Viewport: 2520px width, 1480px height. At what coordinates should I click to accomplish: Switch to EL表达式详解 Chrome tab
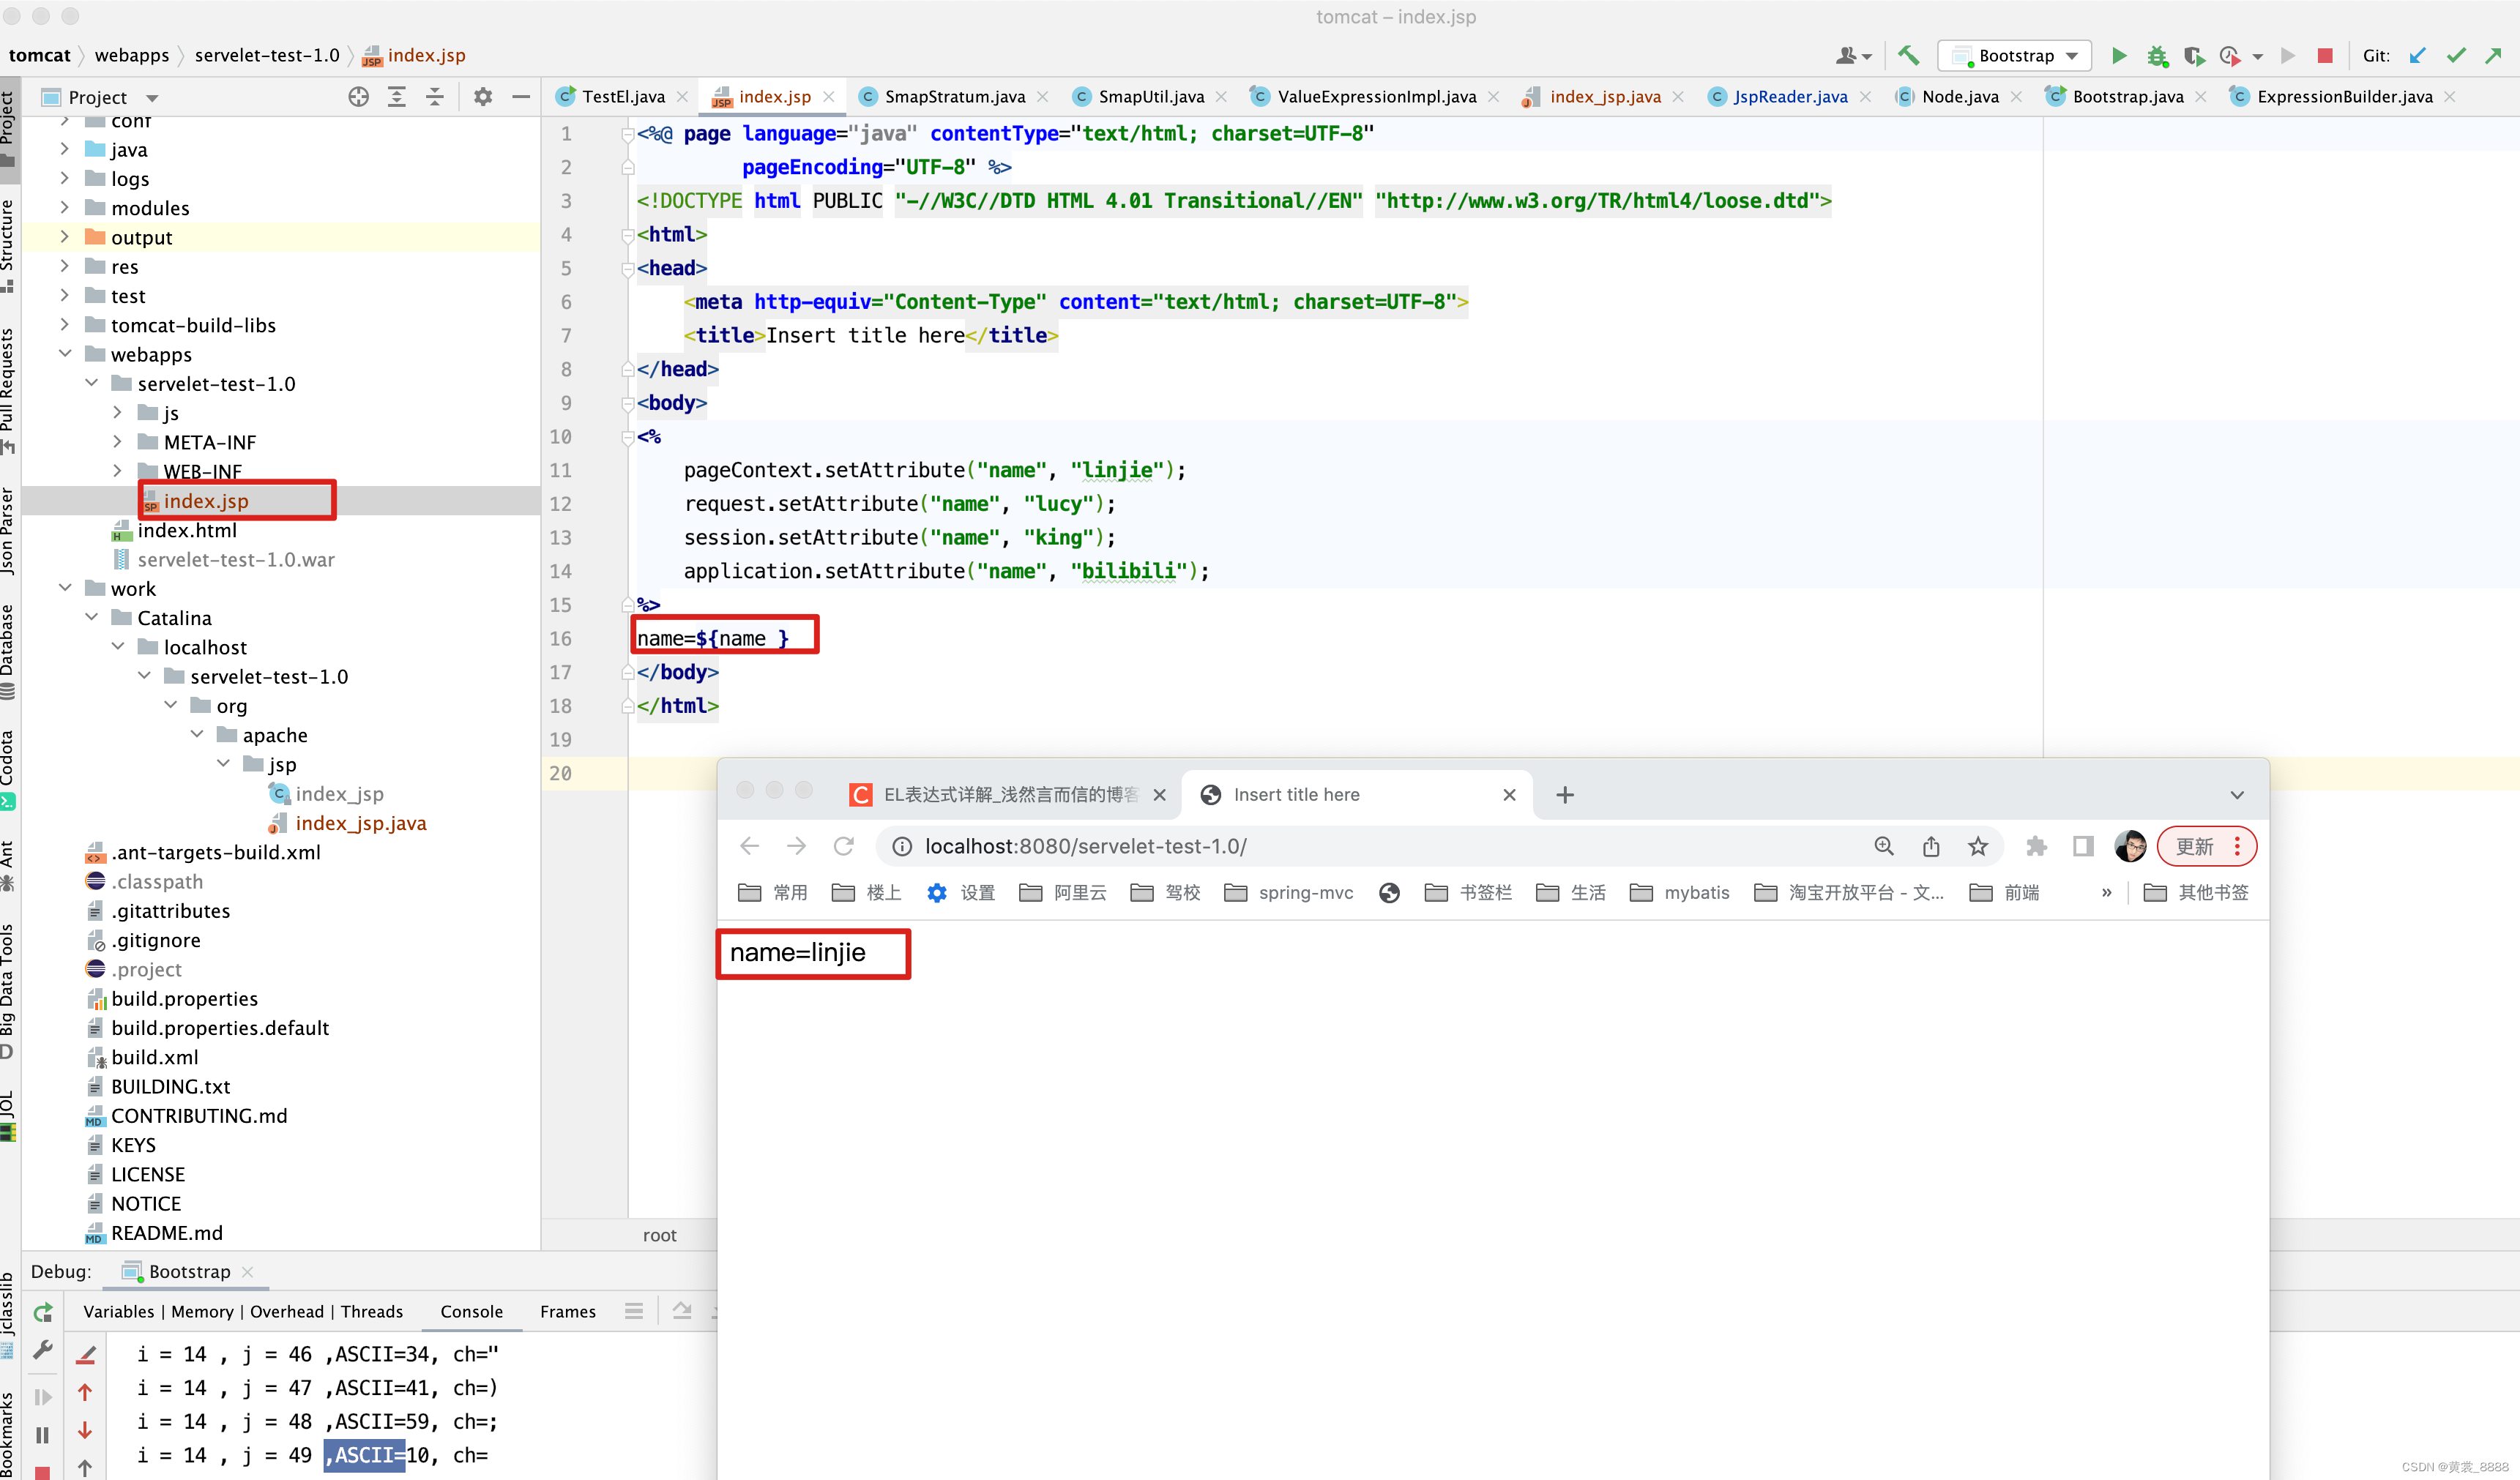(x=1010, y=794)
